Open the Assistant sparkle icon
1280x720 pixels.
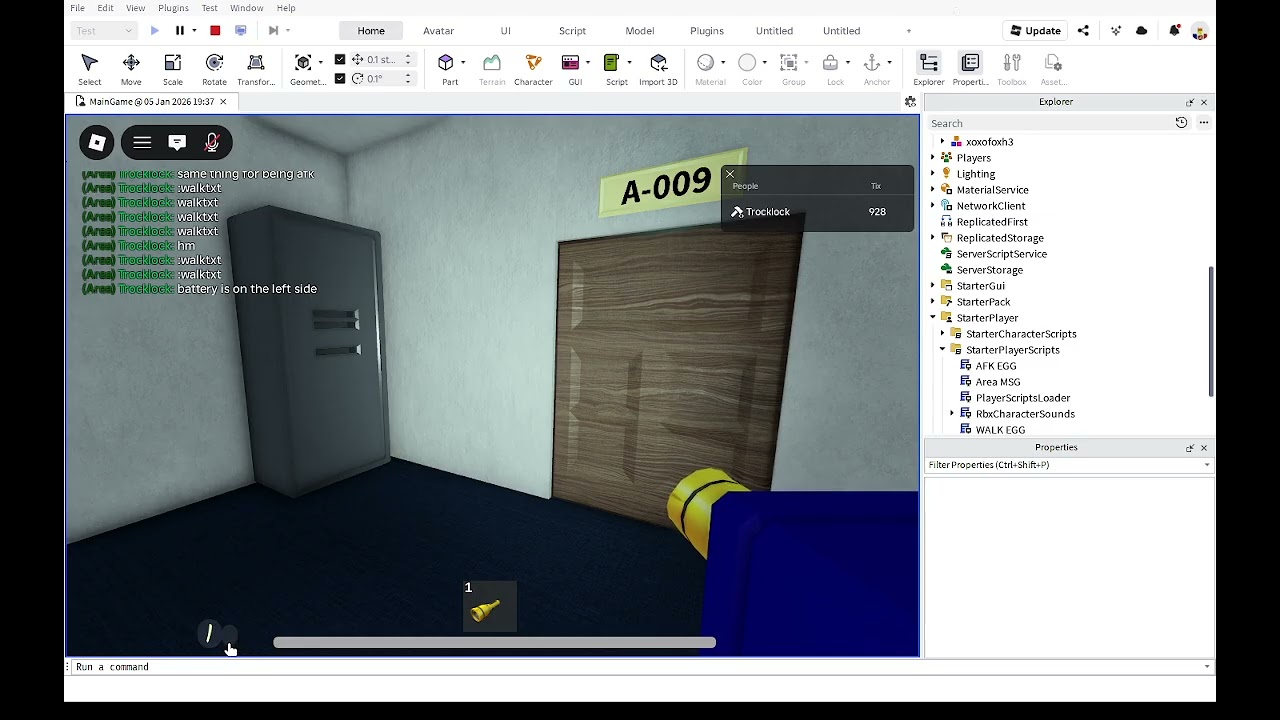coord(1116,31)
